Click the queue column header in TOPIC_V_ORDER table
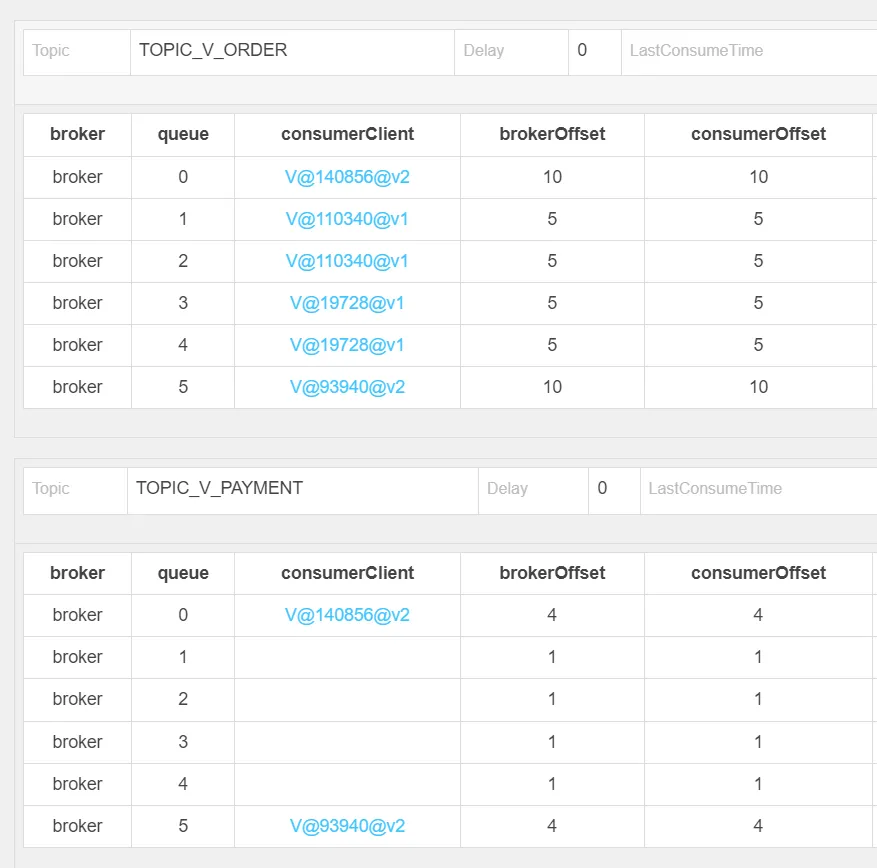 click(x=183, y=134)
